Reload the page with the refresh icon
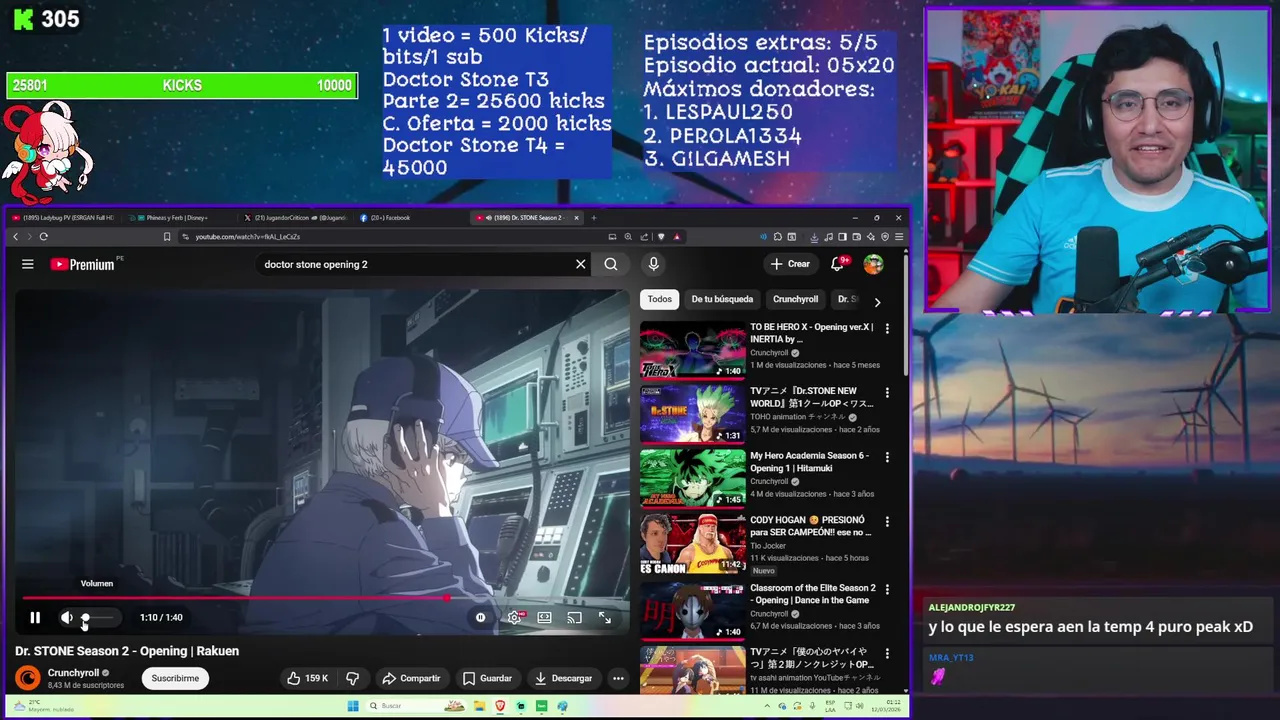This screenshot has height=720, width=1280. 43,237
